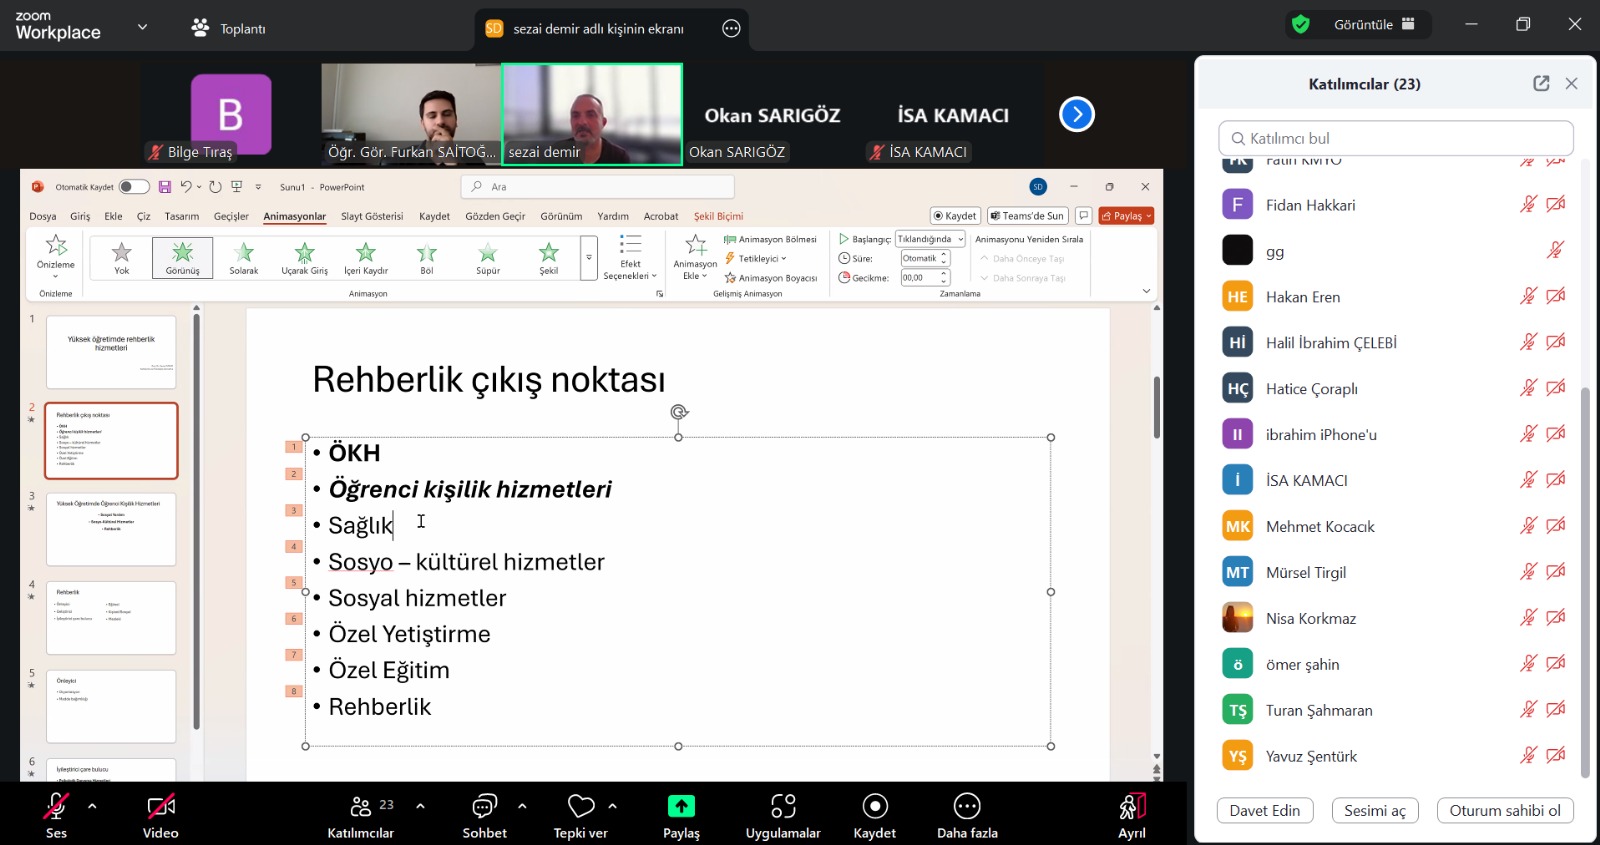Click the Katılımcı bul search field
Viewport: 1600px width, 845px height.
click(x=1396, y=138)
